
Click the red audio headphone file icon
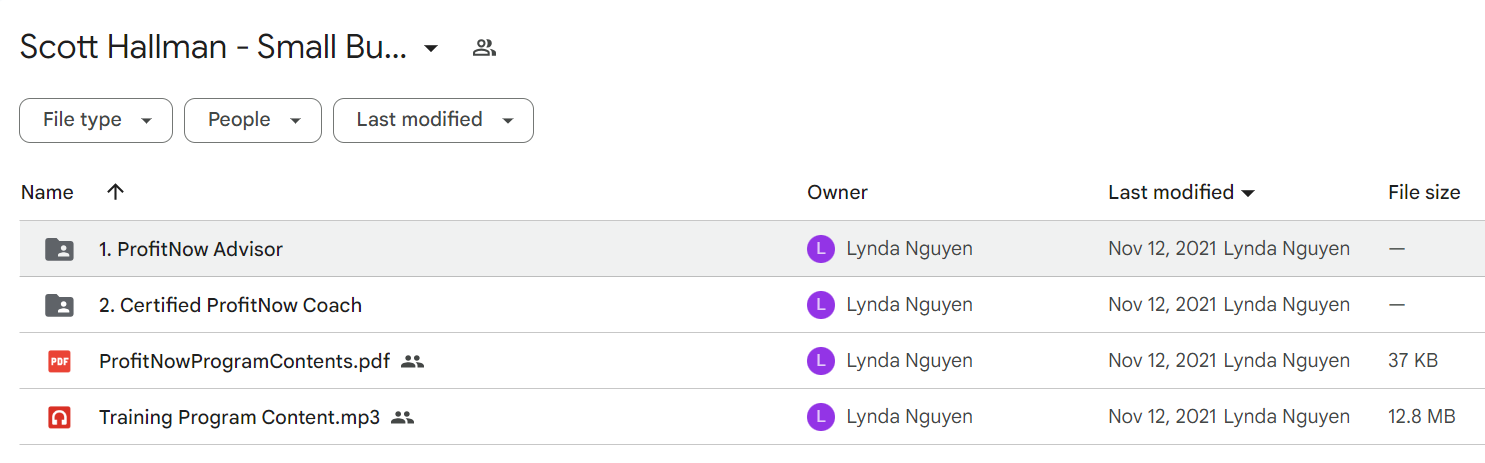(60, 417)
